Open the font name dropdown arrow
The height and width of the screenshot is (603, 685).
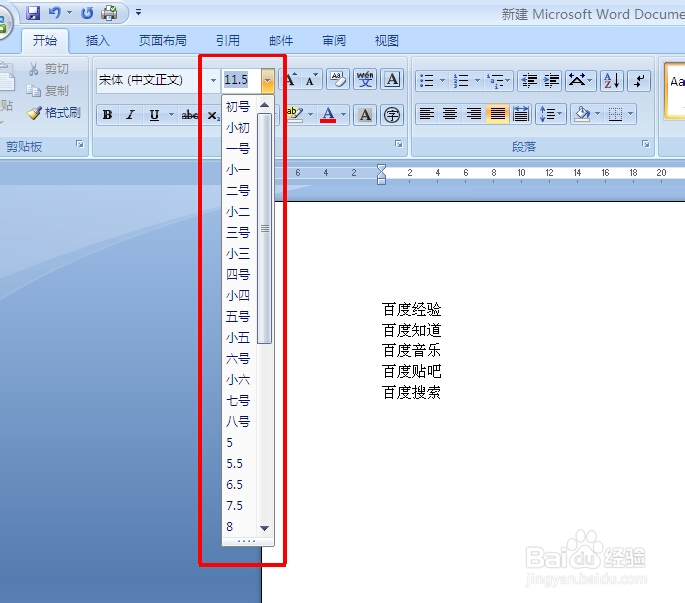pyautogui.click(x=213, y=80)
